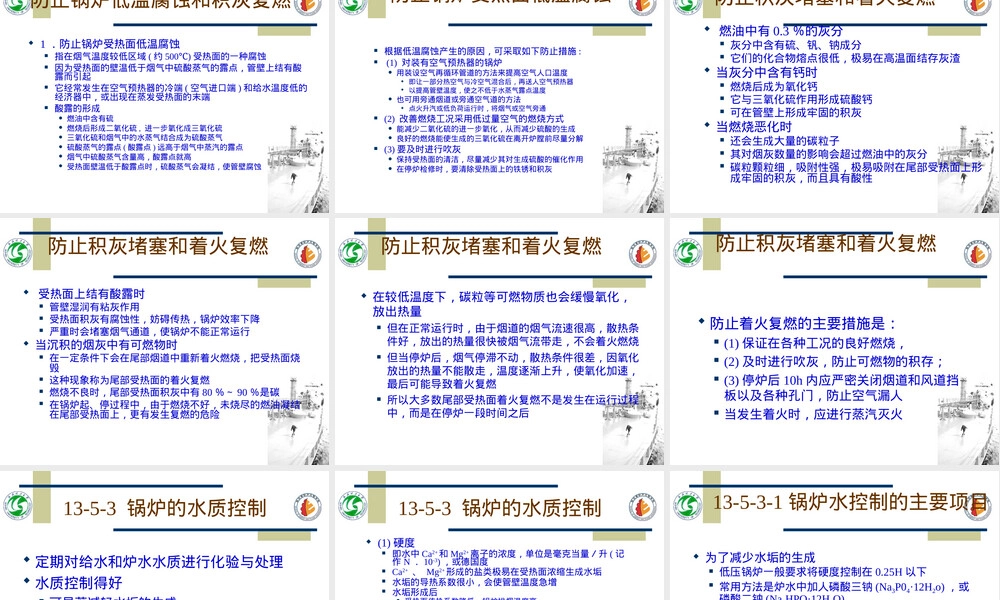The height and width of the screenshot is (600, 1000).
Task: Click the line 水质控制得好
Action: pos(78,583)
